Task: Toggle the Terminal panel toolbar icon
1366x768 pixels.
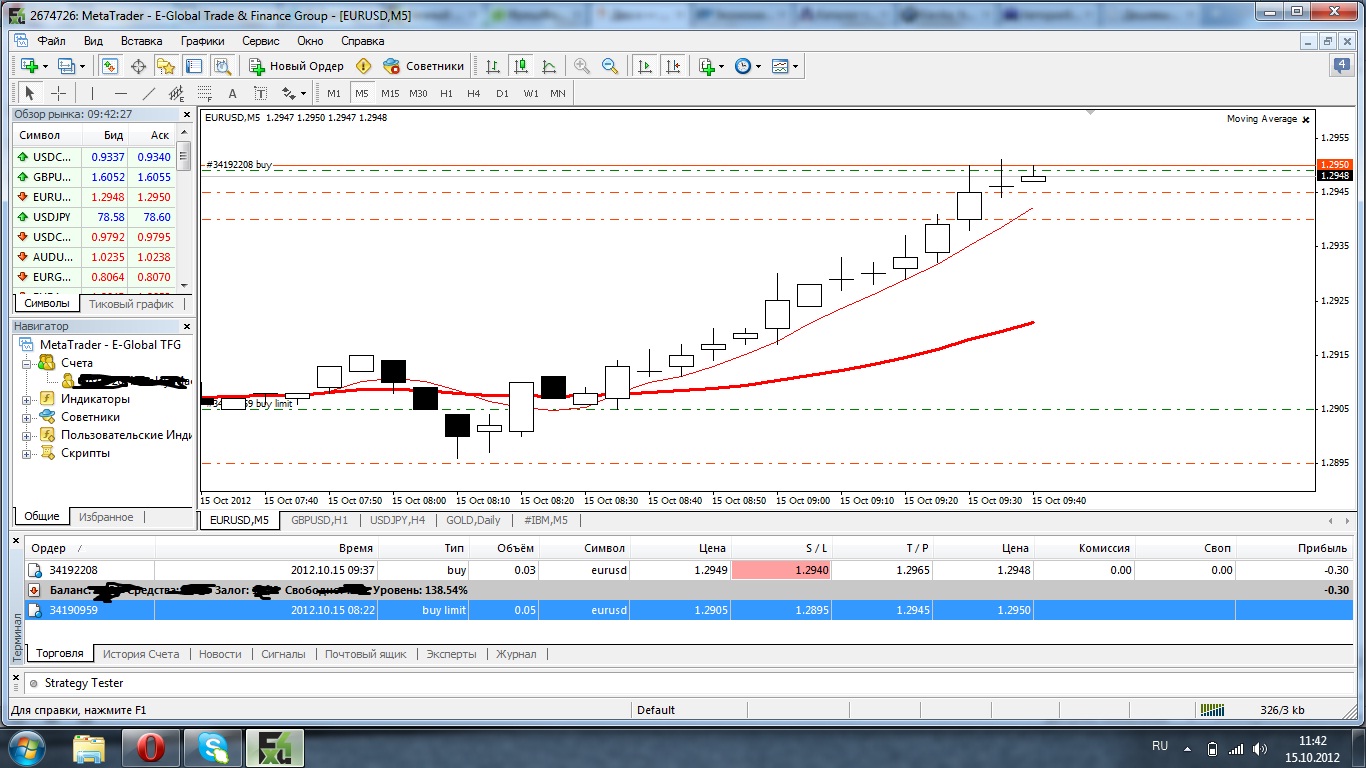Action: pos(194,66)
